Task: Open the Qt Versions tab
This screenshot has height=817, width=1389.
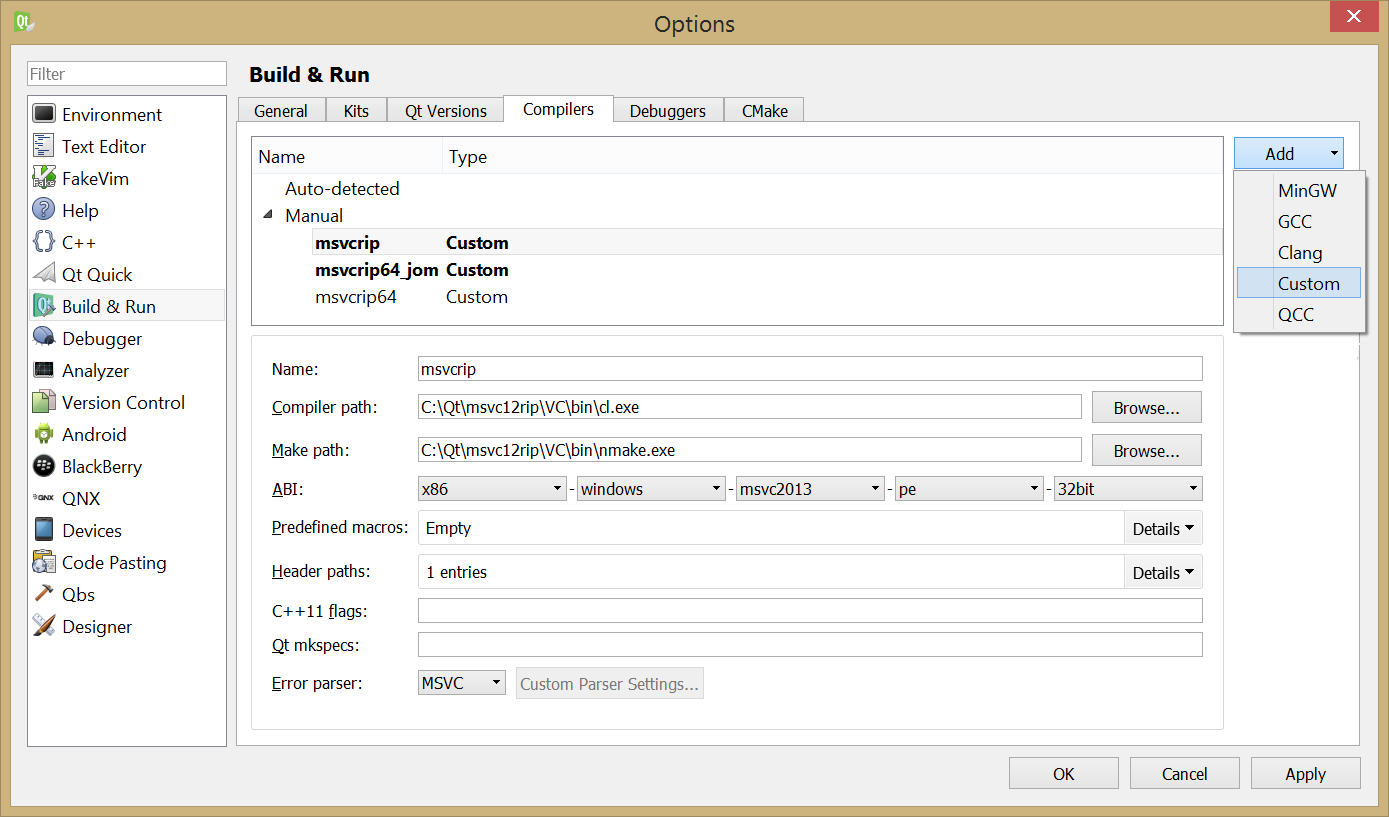Action: point(446,111)
